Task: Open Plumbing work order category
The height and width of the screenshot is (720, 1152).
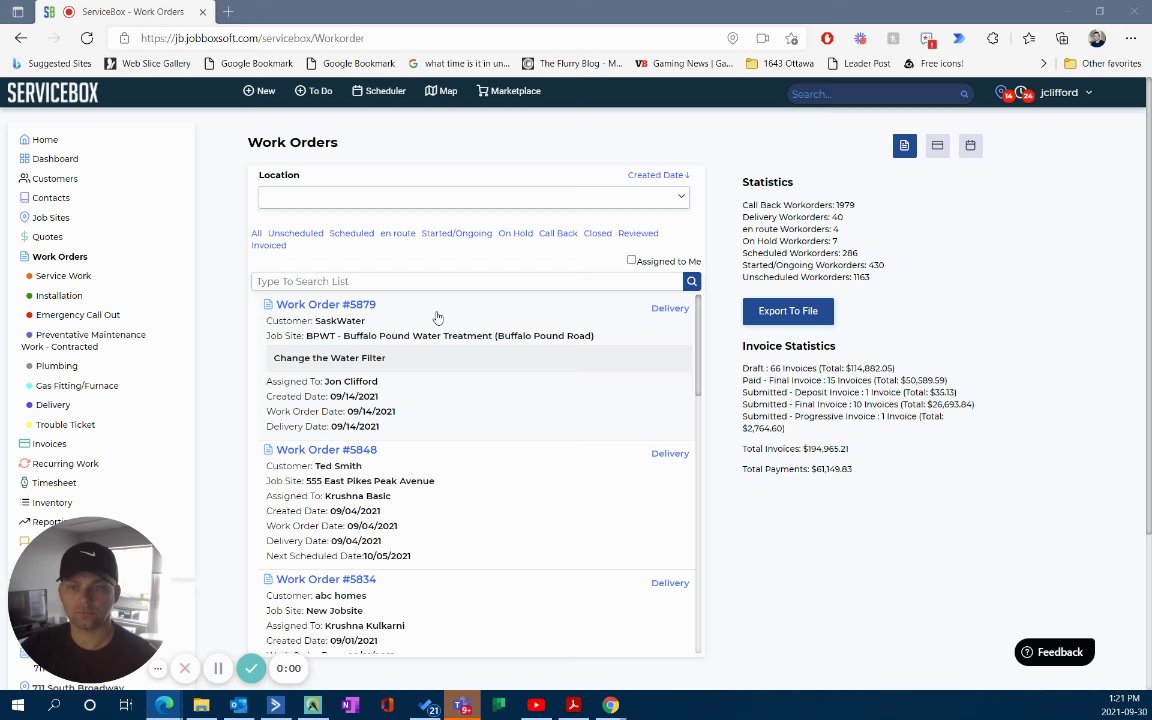Action: [x=51, y=366]
